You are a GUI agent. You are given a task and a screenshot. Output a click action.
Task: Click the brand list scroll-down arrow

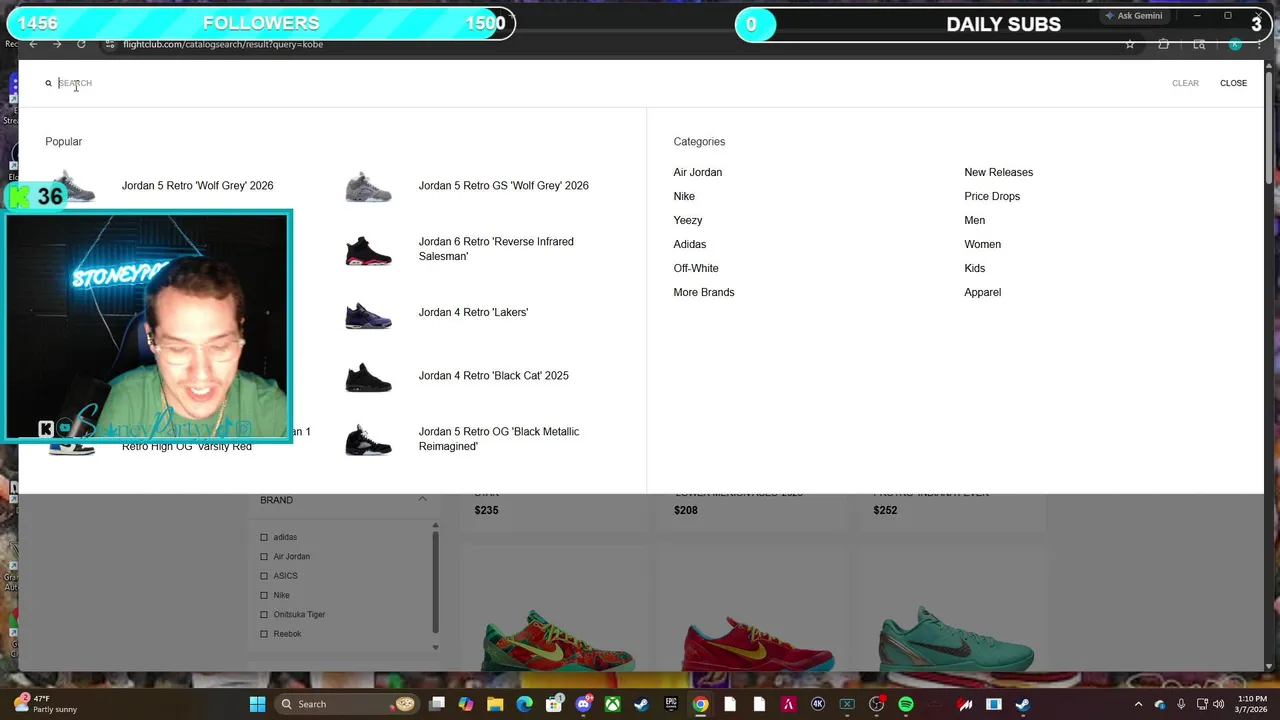coord(435,647)
